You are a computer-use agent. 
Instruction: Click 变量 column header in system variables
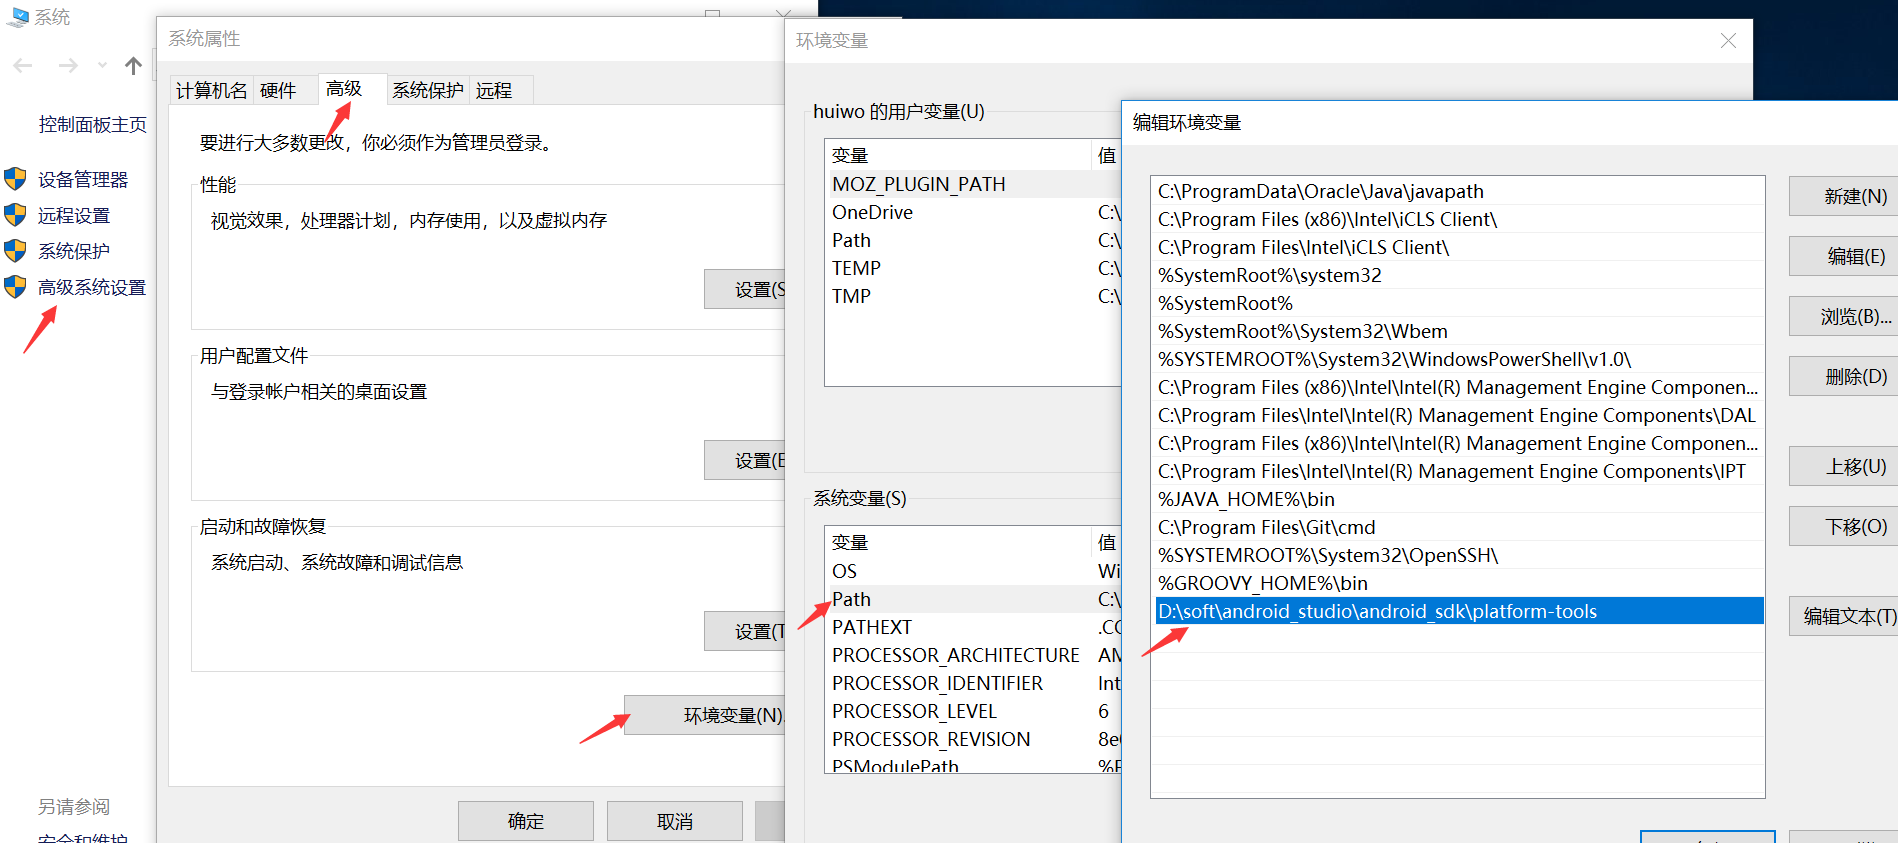(957, 542)
